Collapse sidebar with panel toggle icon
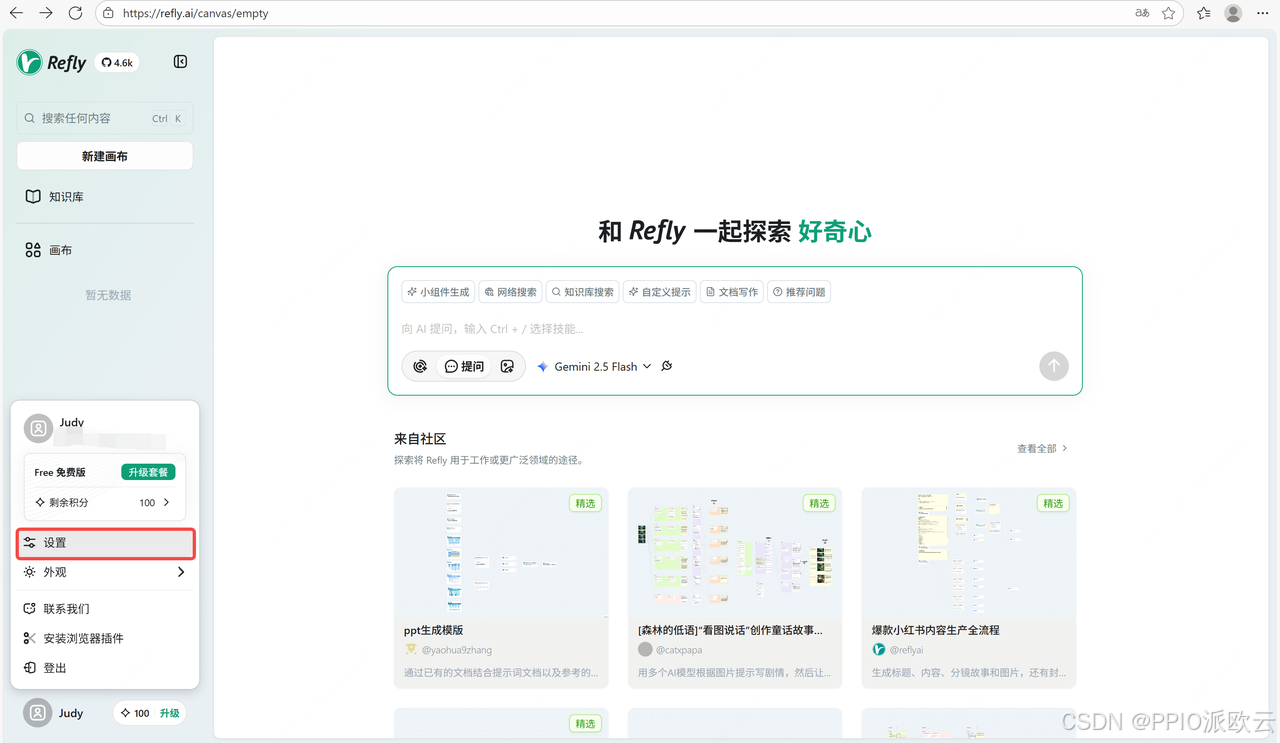The image size is (1280, 743). coord(181,62)
